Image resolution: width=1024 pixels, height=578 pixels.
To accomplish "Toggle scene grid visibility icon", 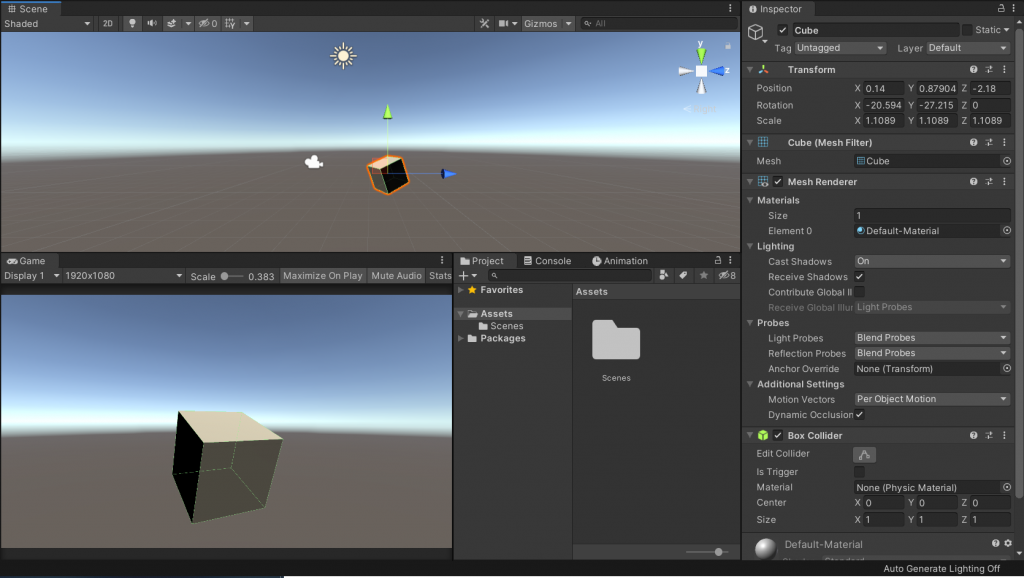I will coord(230,24).
